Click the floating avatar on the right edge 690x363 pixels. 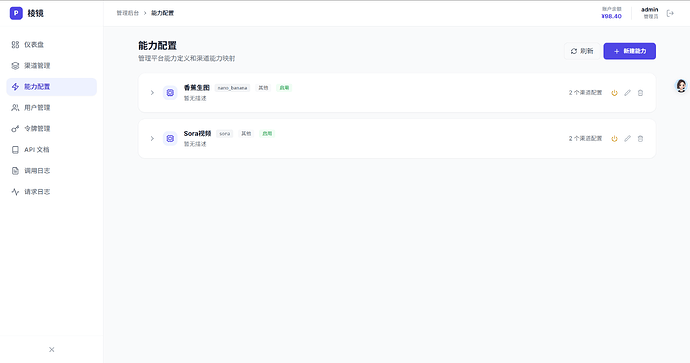[681, 86]
